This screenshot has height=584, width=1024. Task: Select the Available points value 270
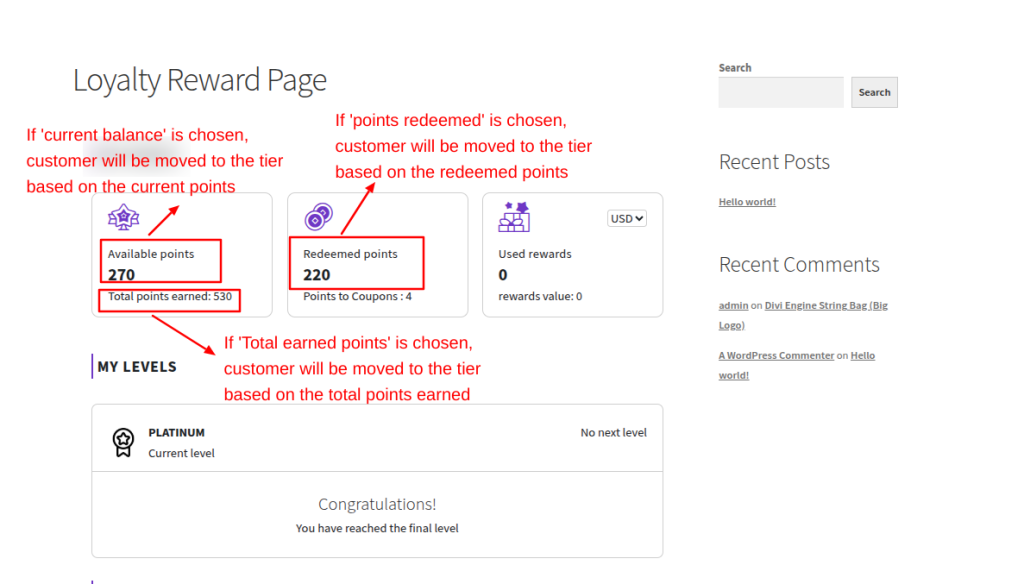122,275
